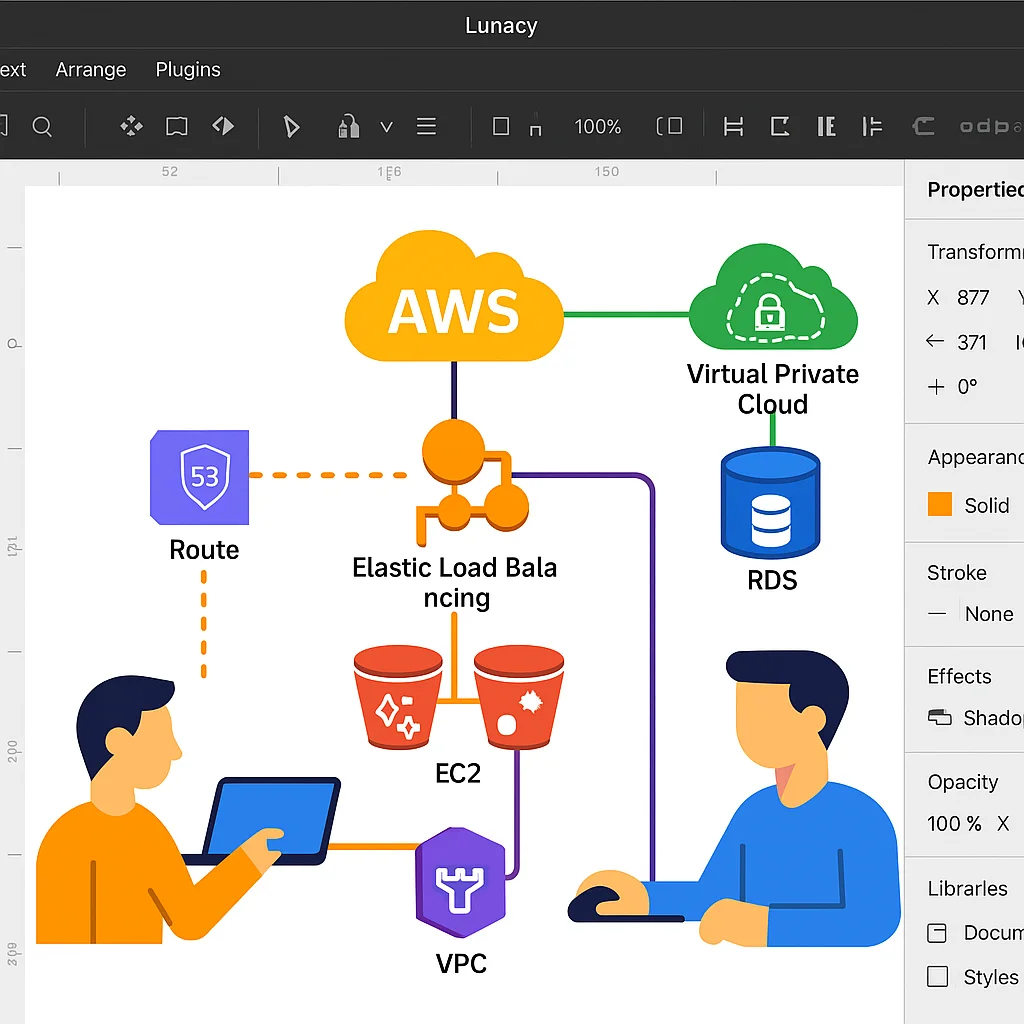Select the Code view icon
The height and width of the screenshot is (1024, 1024).
[x=224, y=127]
